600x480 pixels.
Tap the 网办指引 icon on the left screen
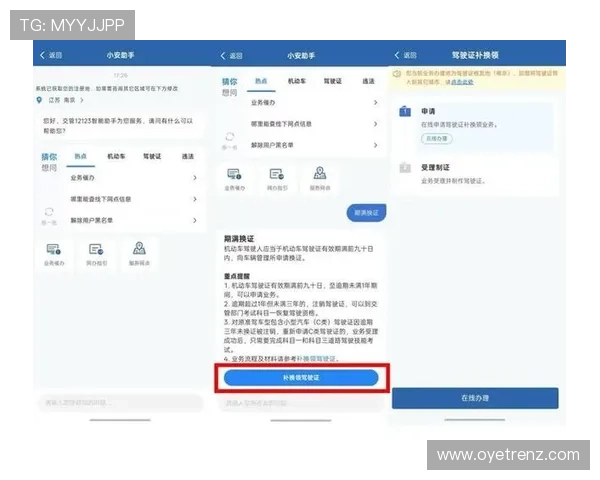point(96,250)
